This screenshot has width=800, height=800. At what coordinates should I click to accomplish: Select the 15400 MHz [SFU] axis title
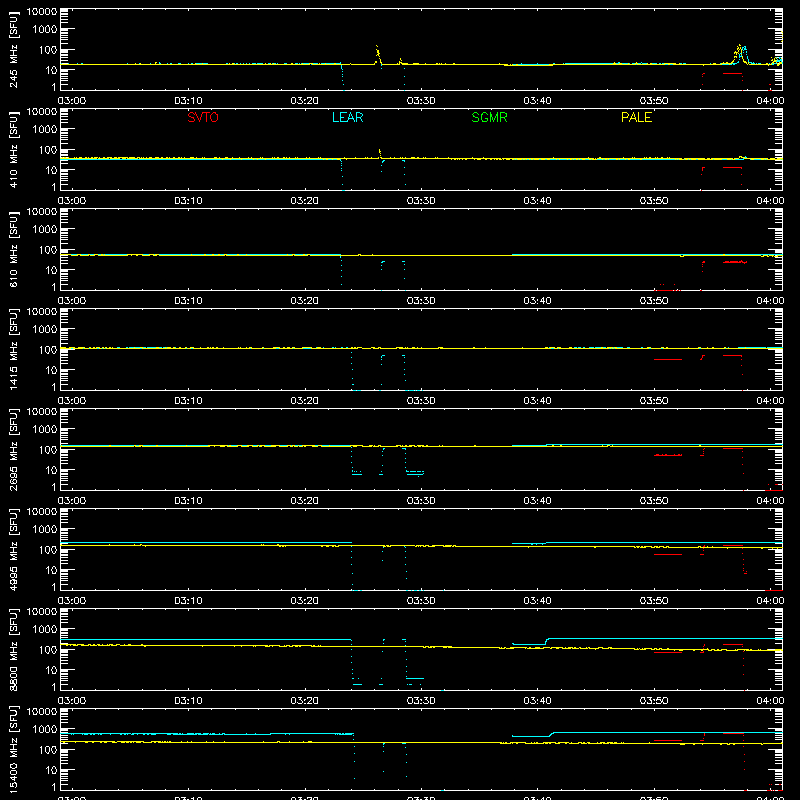(x=13, y=749)
